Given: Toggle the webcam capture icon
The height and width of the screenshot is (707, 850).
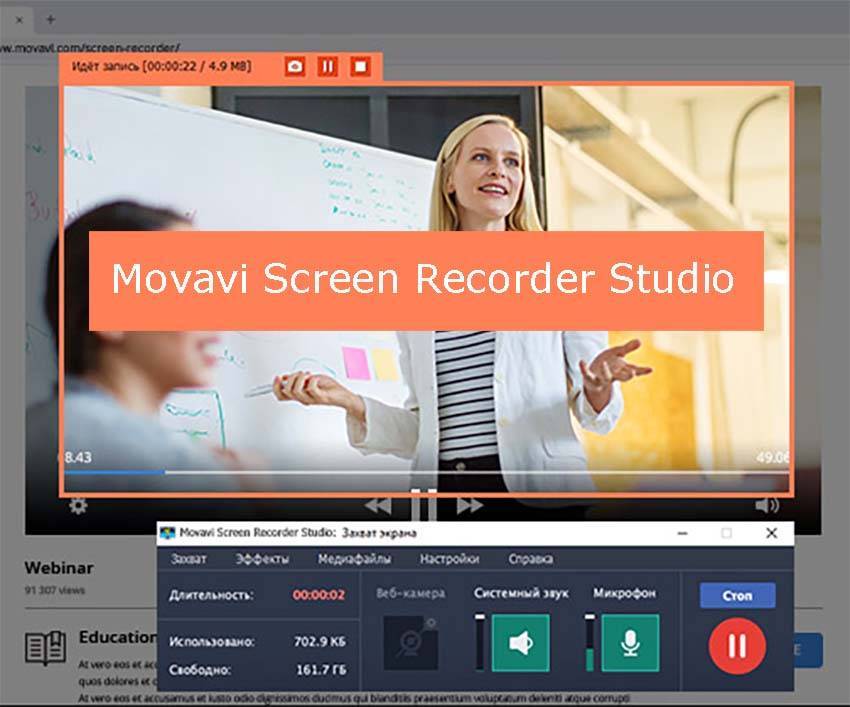Looking at the screenshot, I should tap(410, 642).
